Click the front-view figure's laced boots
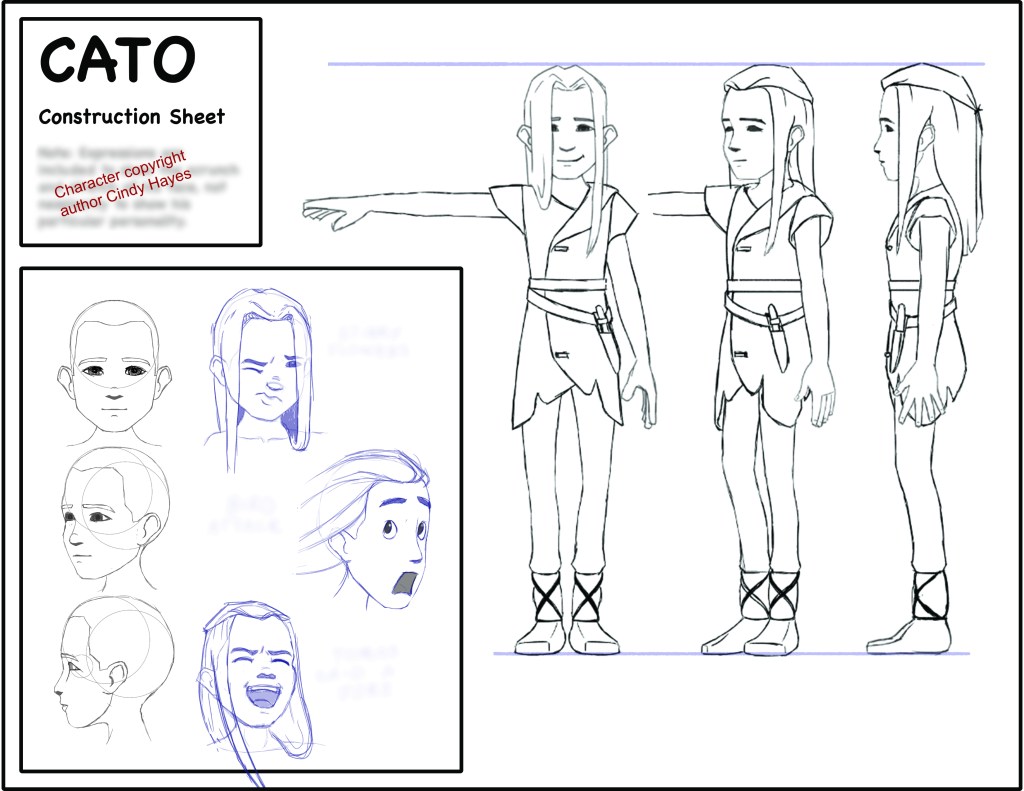Screen dimensions: 1024x791 (x=568, y=605)
